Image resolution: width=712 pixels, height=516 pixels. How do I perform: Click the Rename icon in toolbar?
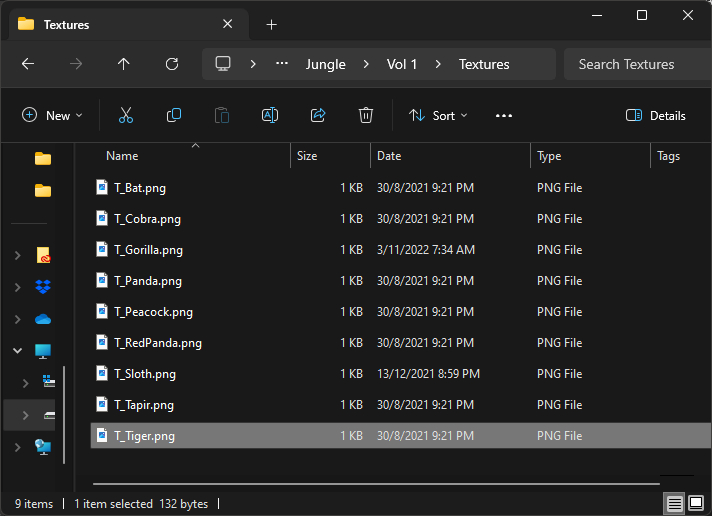(270, 115)
